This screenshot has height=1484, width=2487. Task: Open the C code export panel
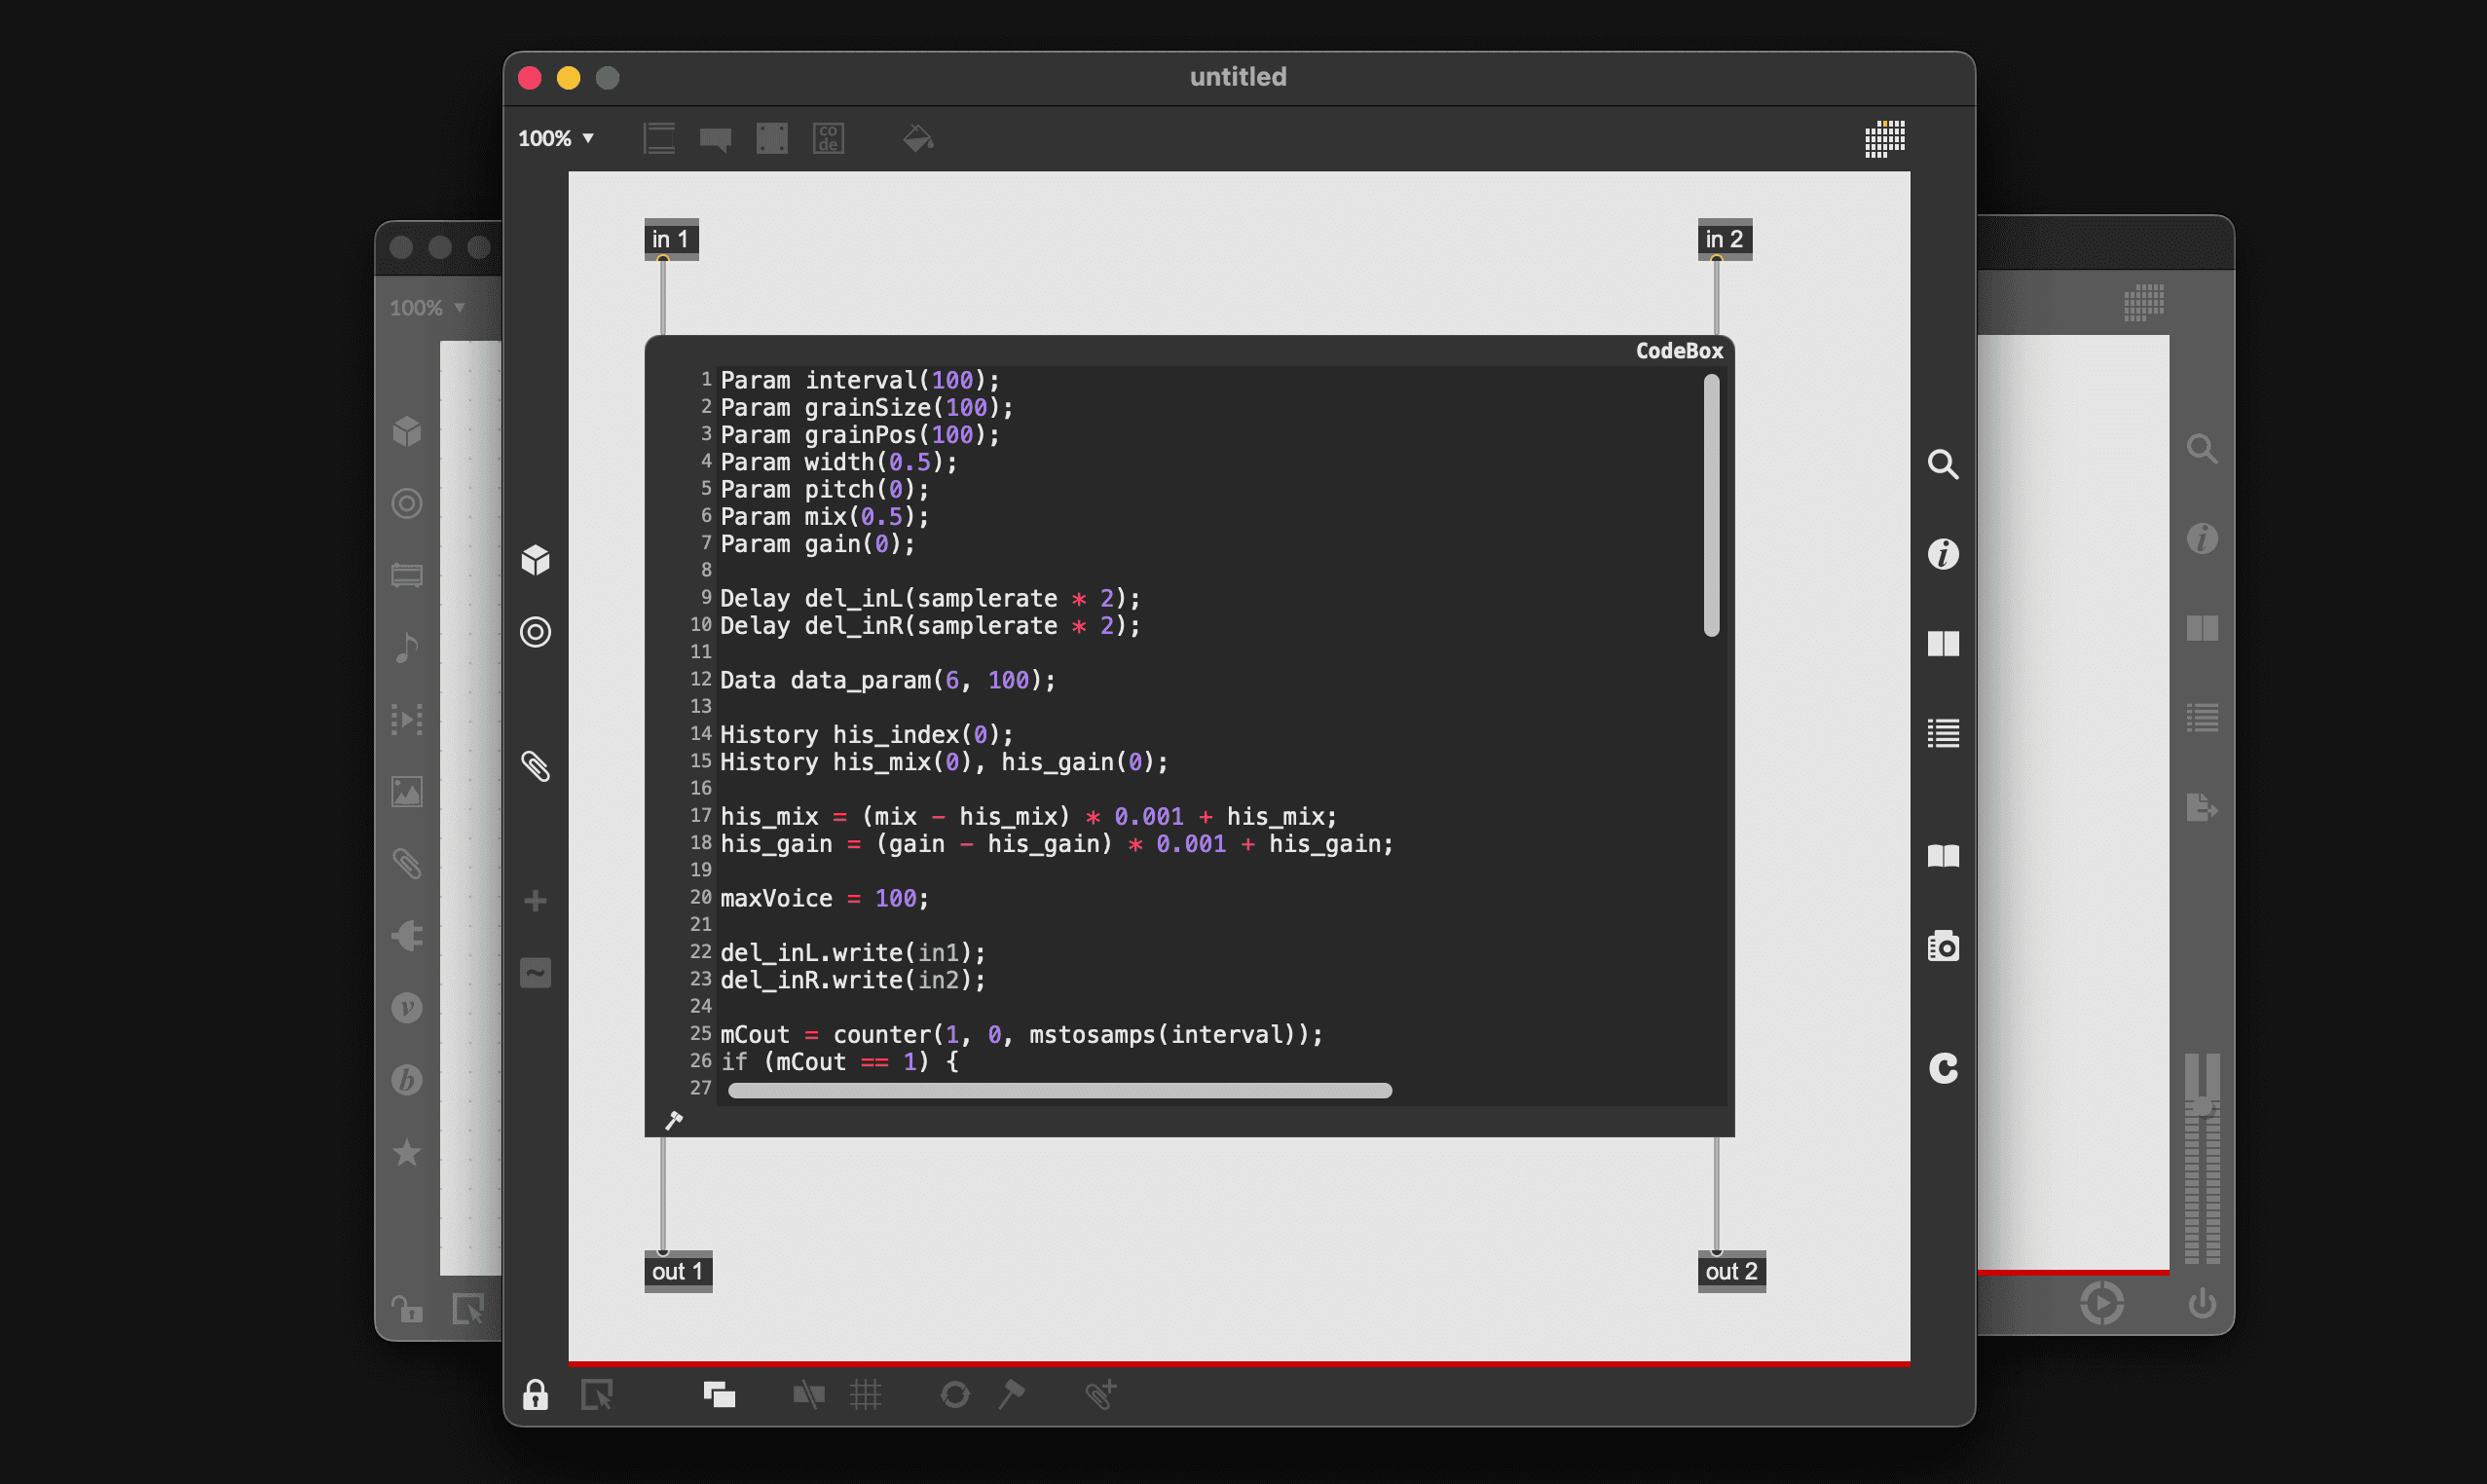click(x=1943, y=1067)
